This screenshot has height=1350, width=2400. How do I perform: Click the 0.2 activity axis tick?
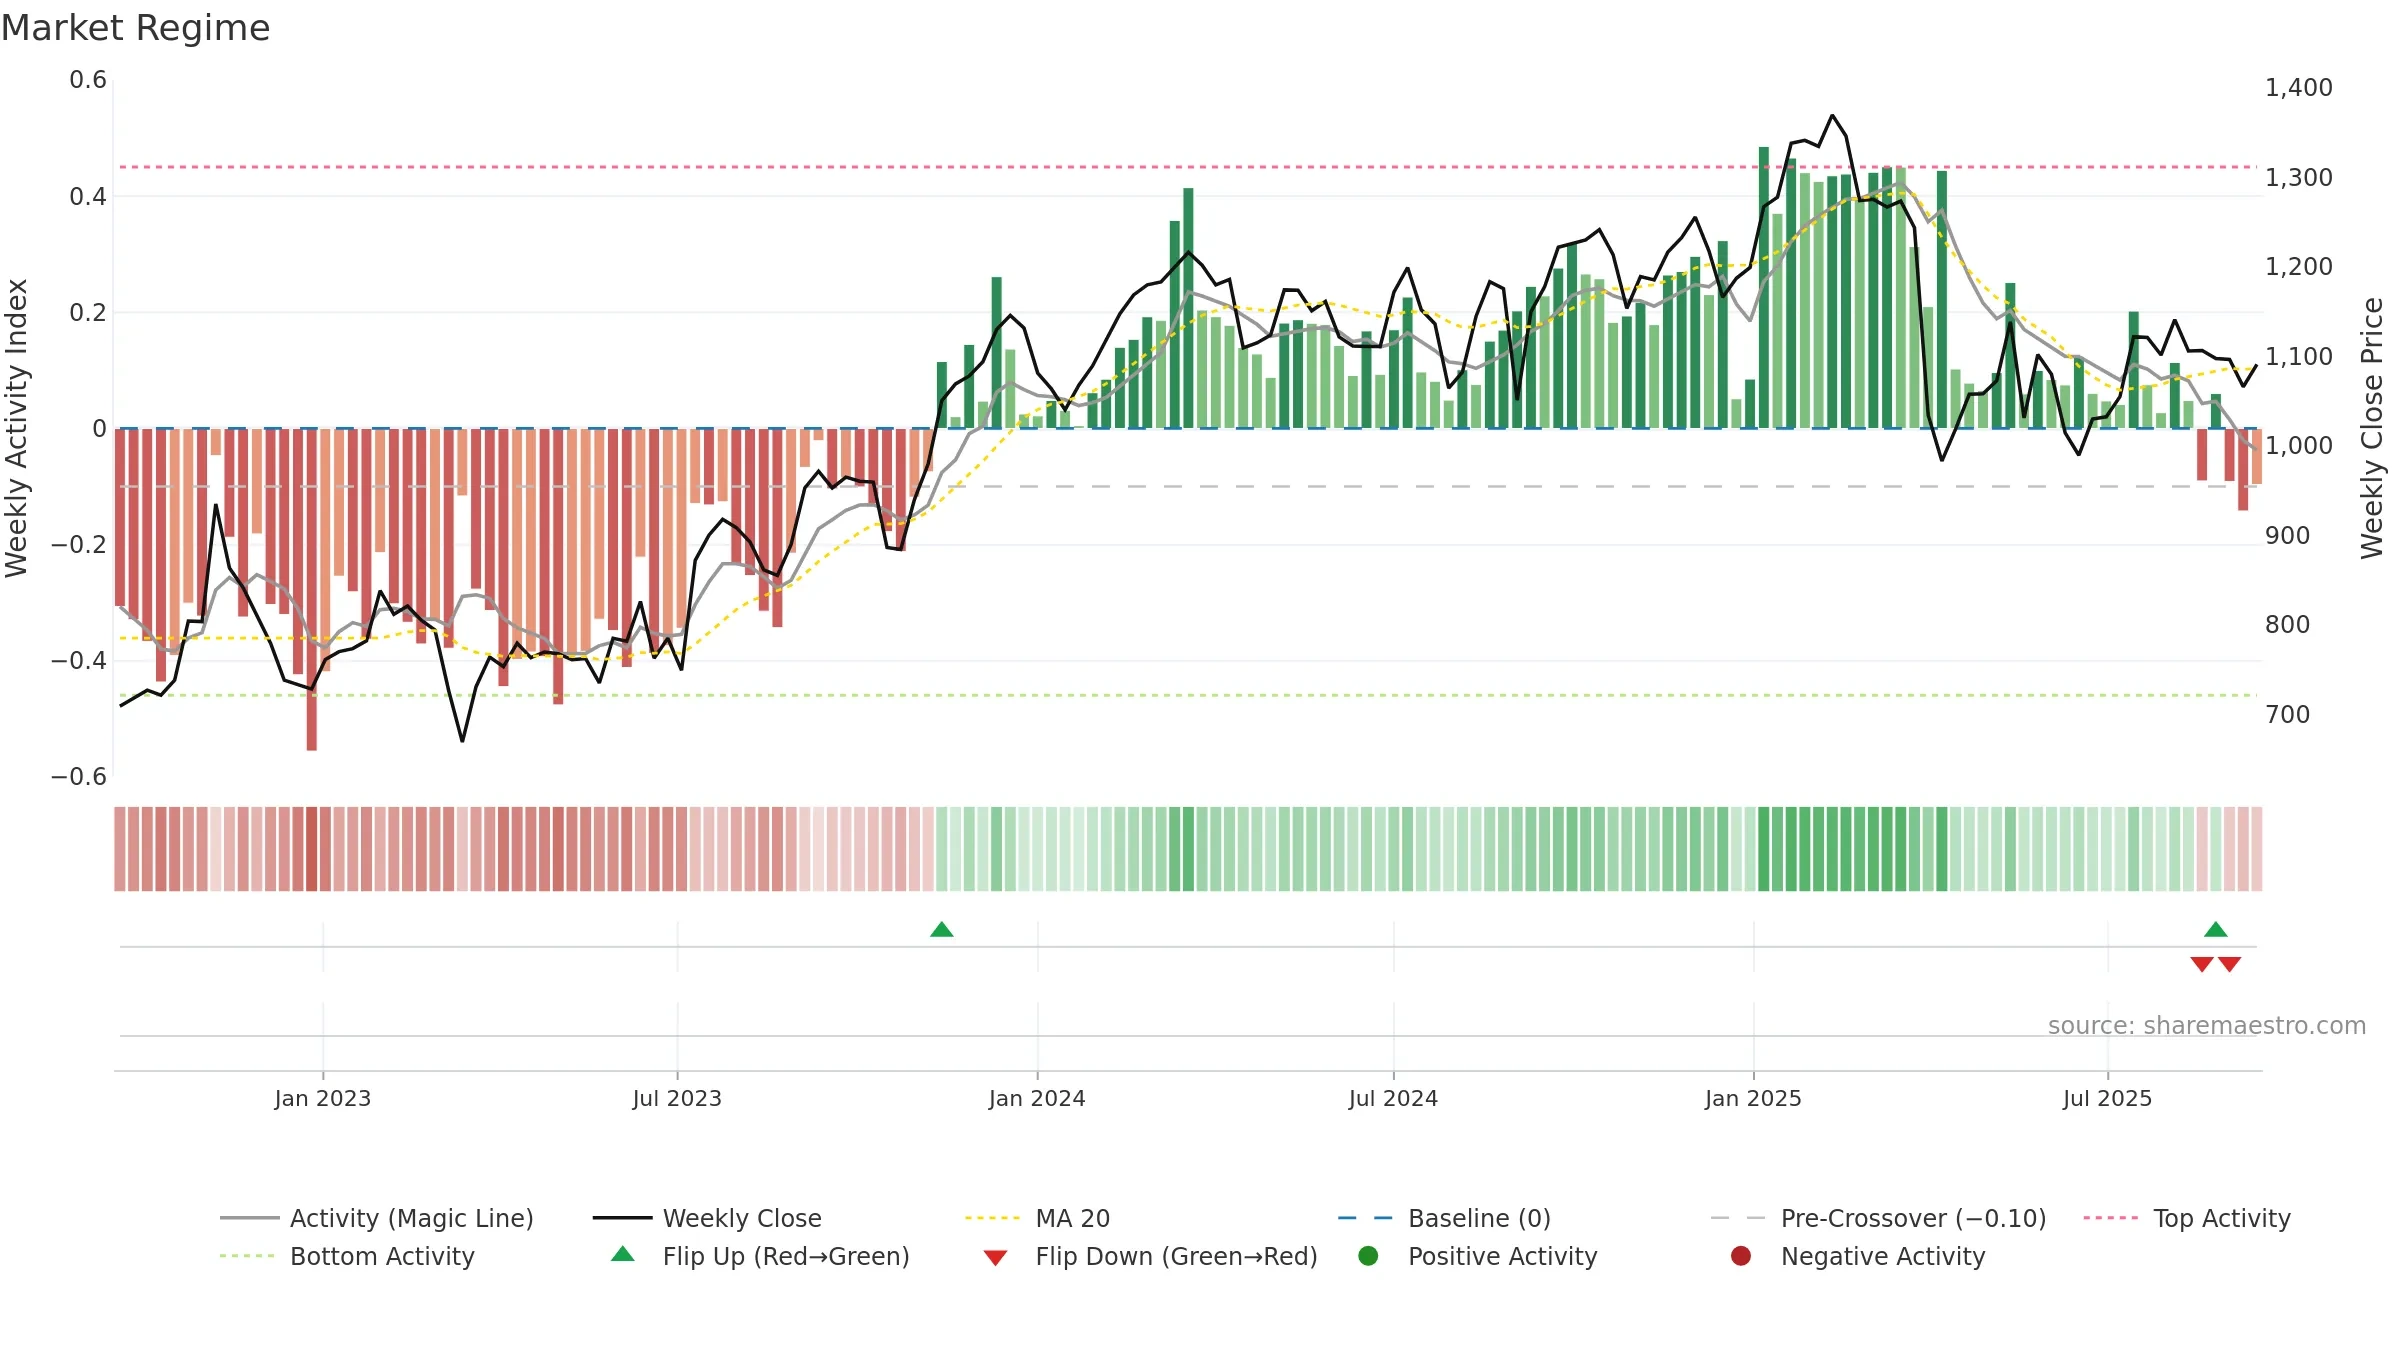[x=88, y=312]
